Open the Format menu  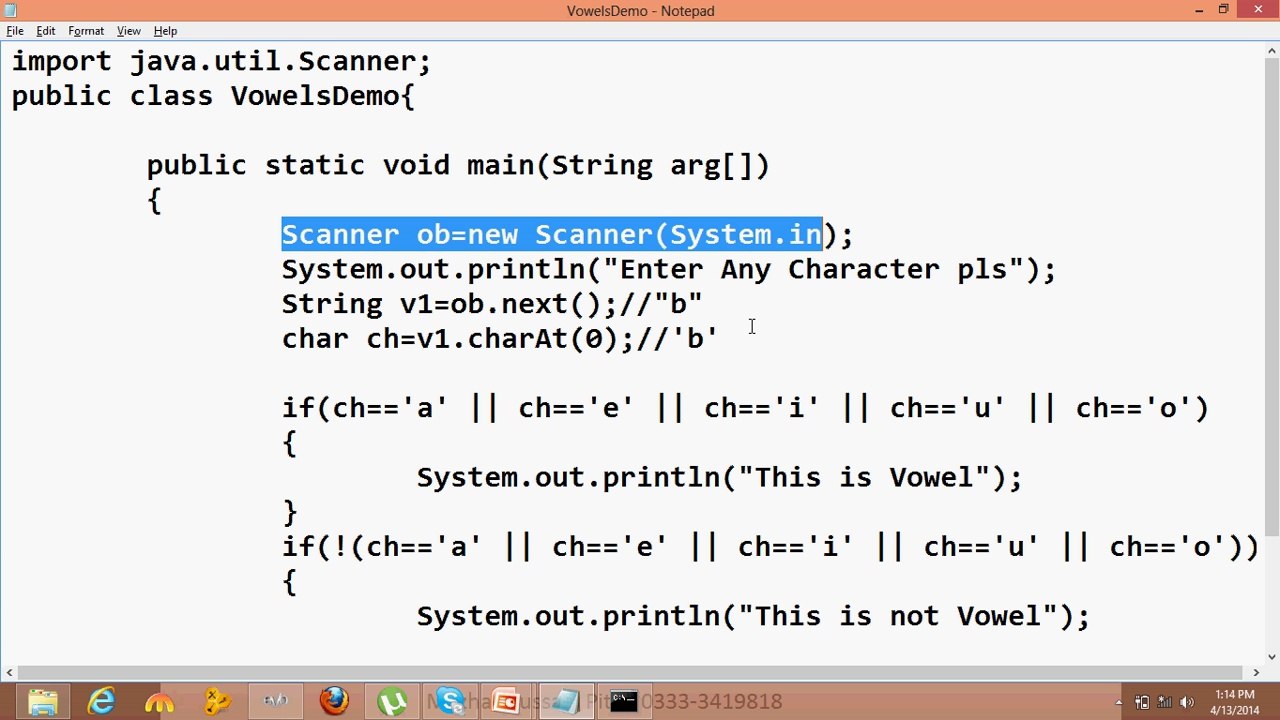[86, 31]
